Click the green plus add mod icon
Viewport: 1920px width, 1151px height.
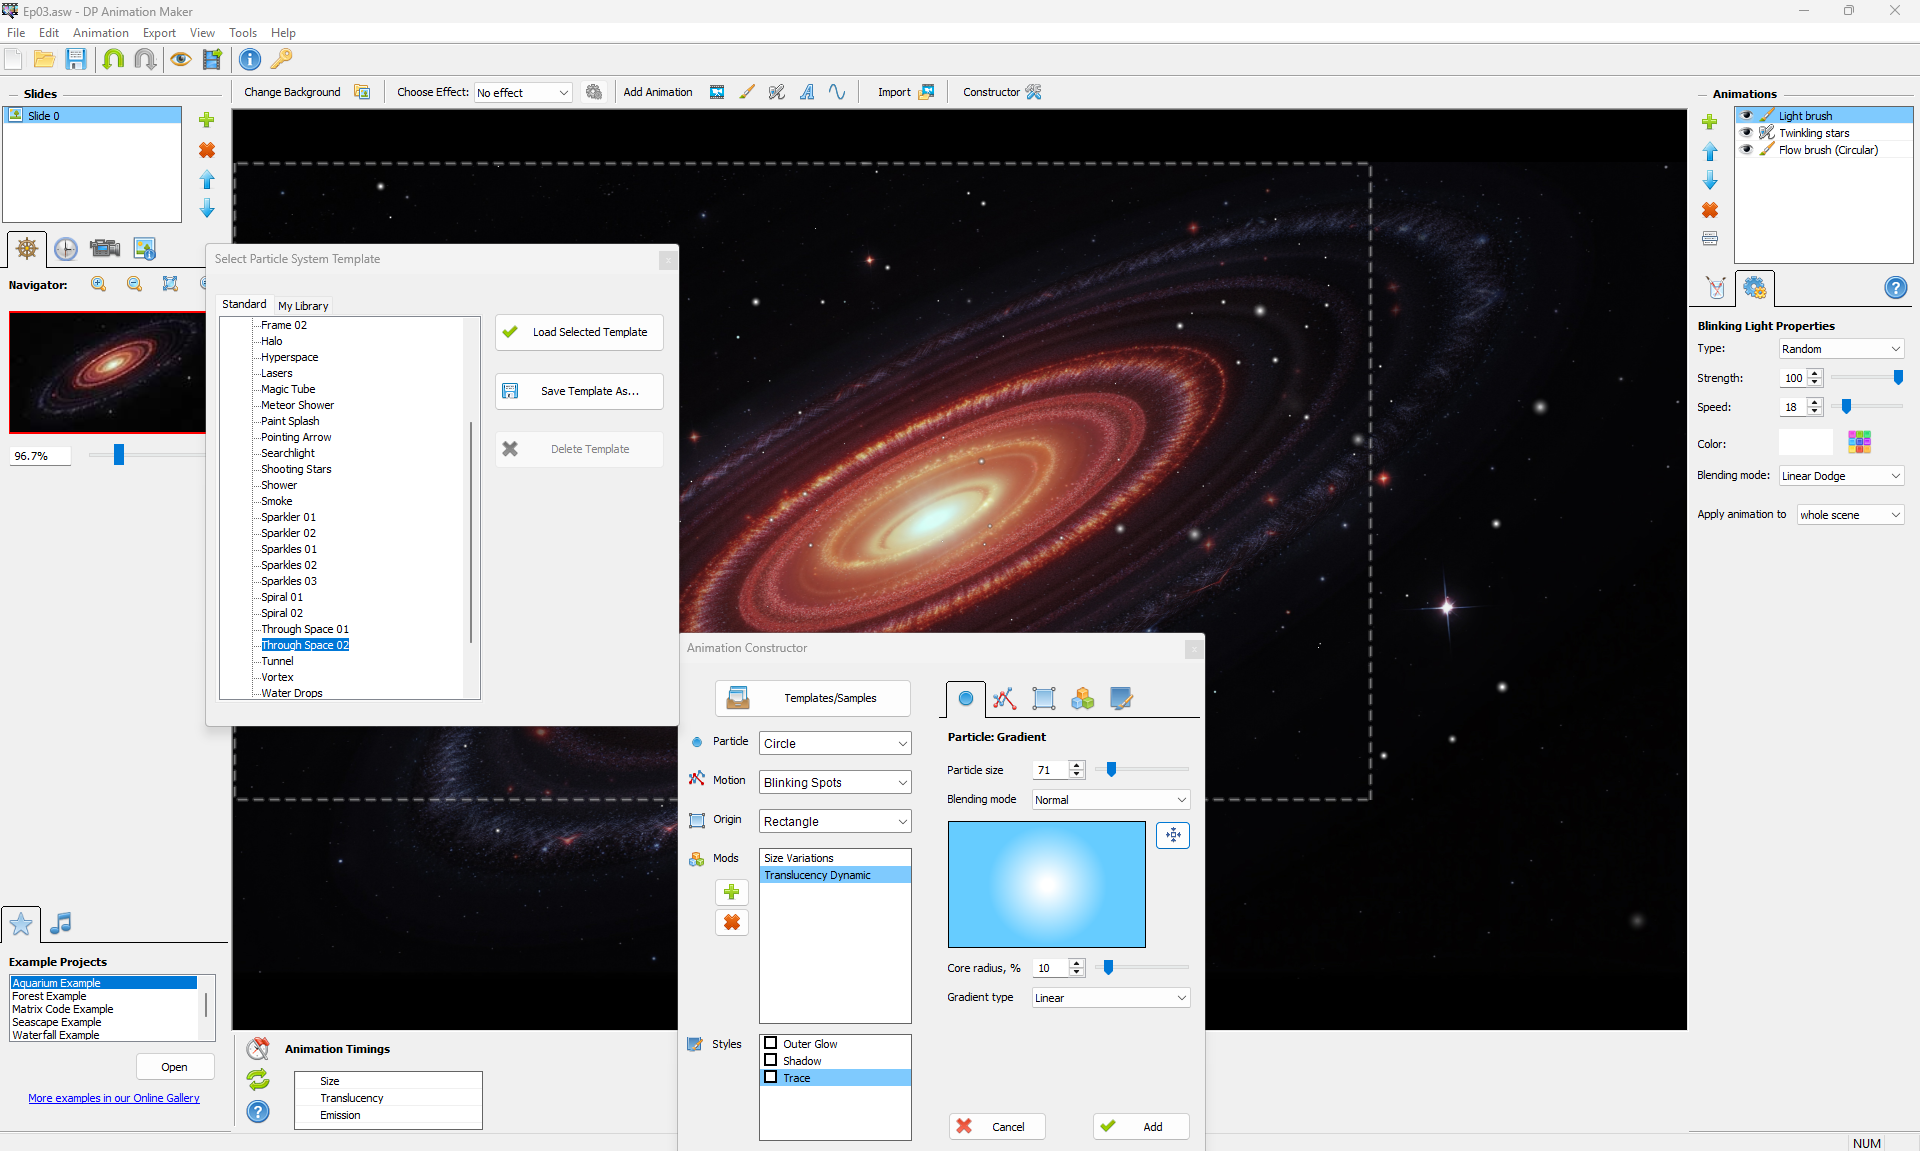(732, 892)
